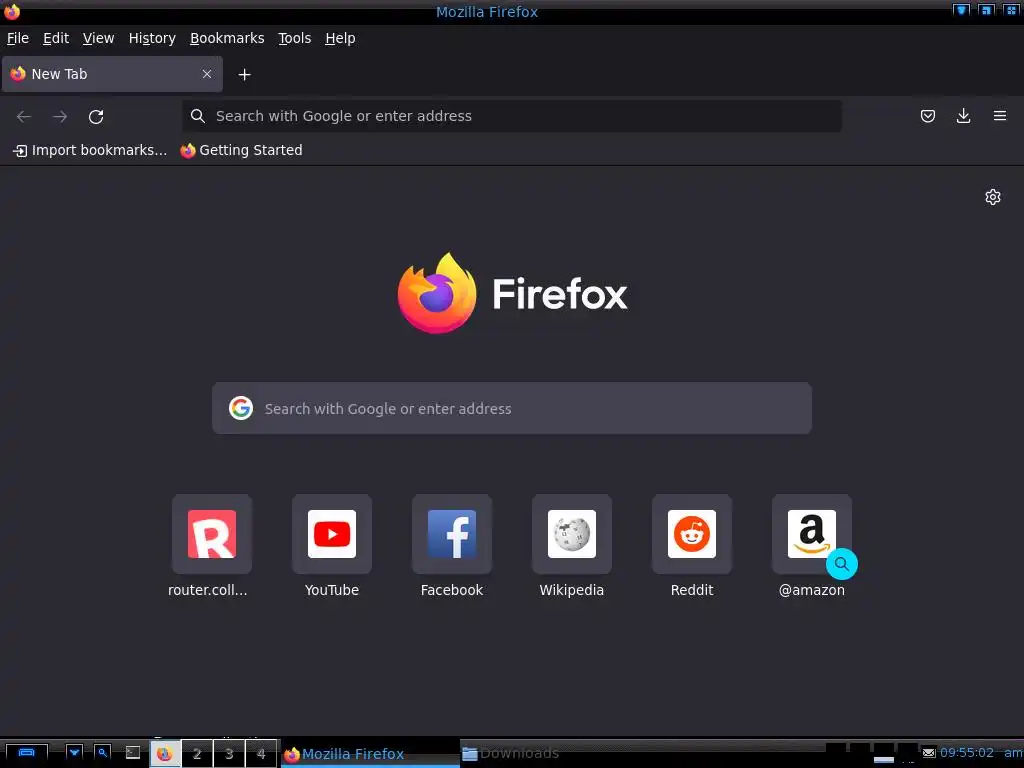Viewport: 1024px width, 768px height.
Task: Open the taskbar main menu button
Action: click(26, 753)
